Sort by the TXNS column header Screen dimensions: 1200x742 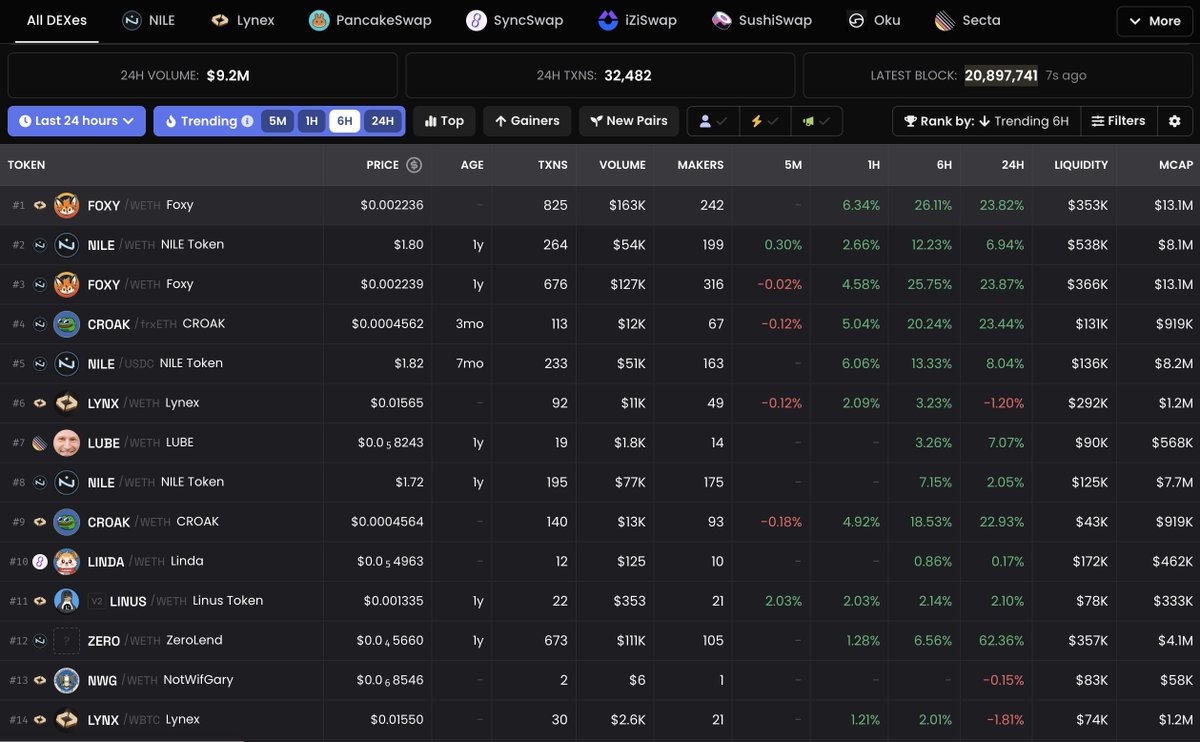[552, 165]
